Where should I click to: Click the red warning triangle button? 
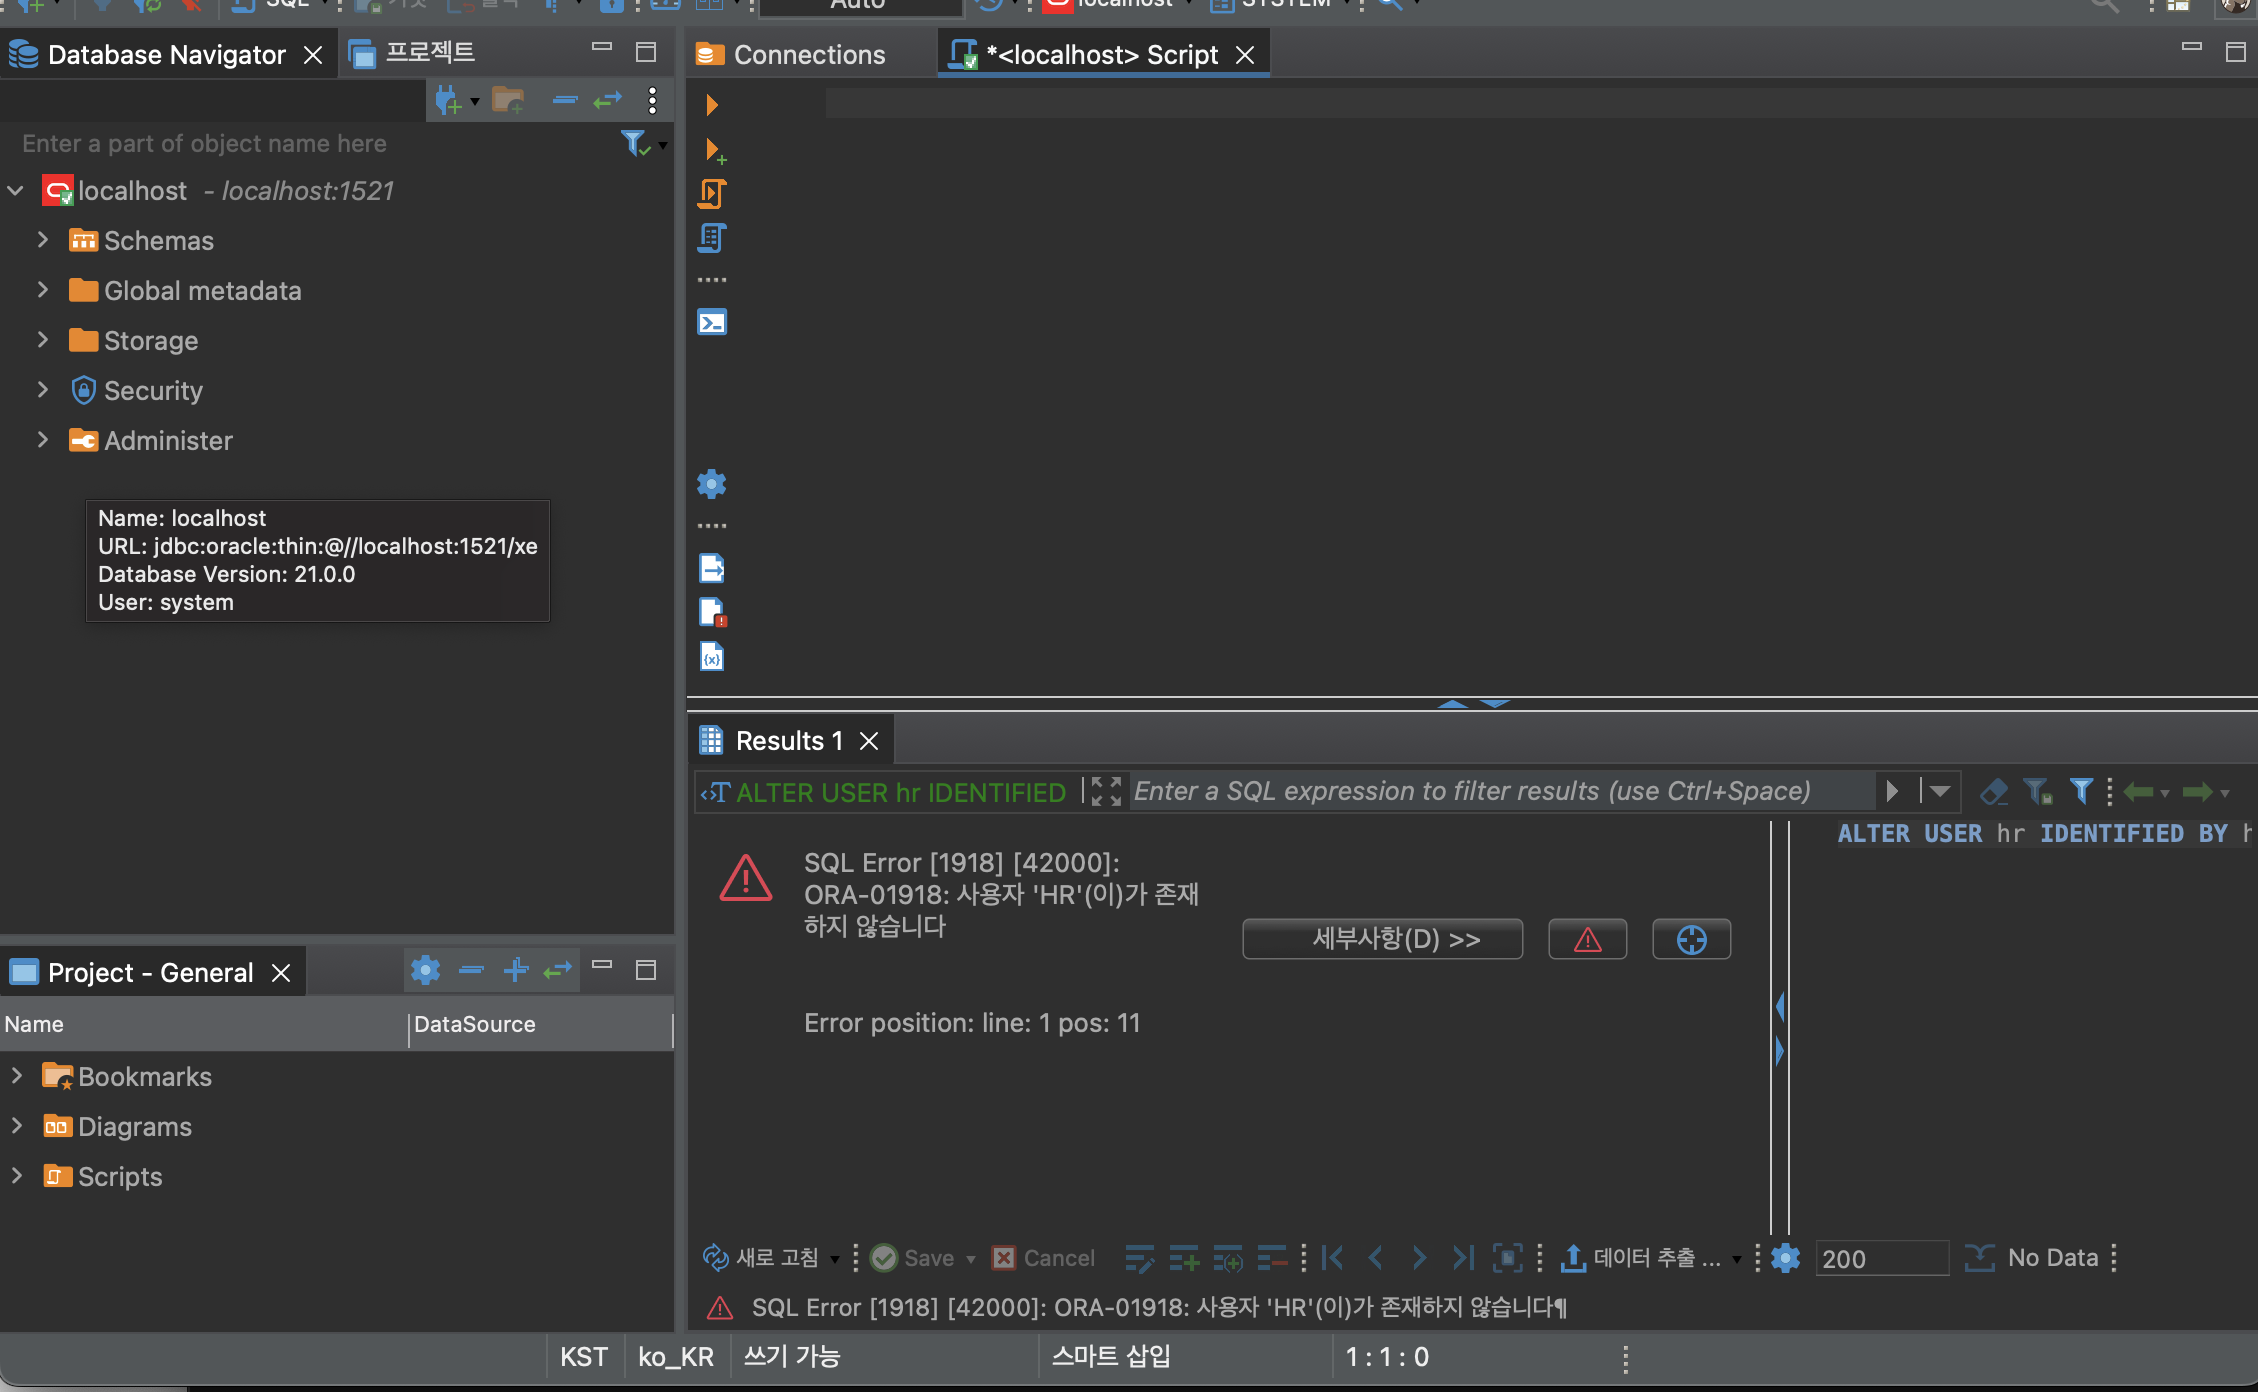pos(1587,940)
